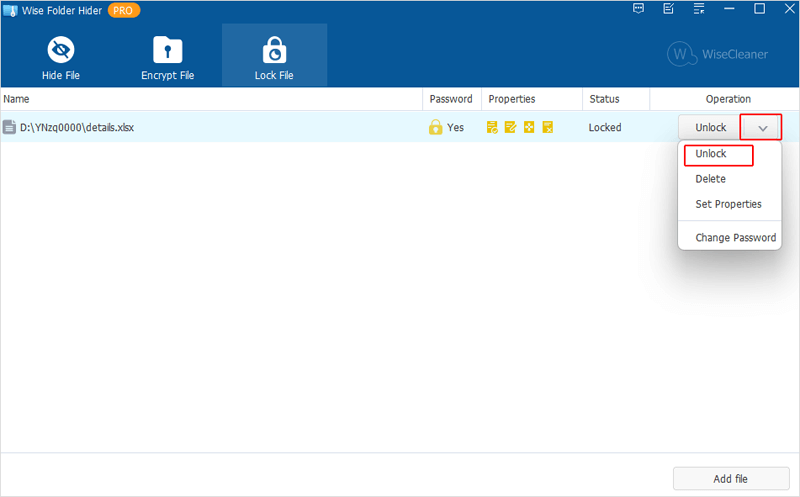Screen dimensions: 800x497
Task: Click the 'Yes' password text
Action: [455, 127]
